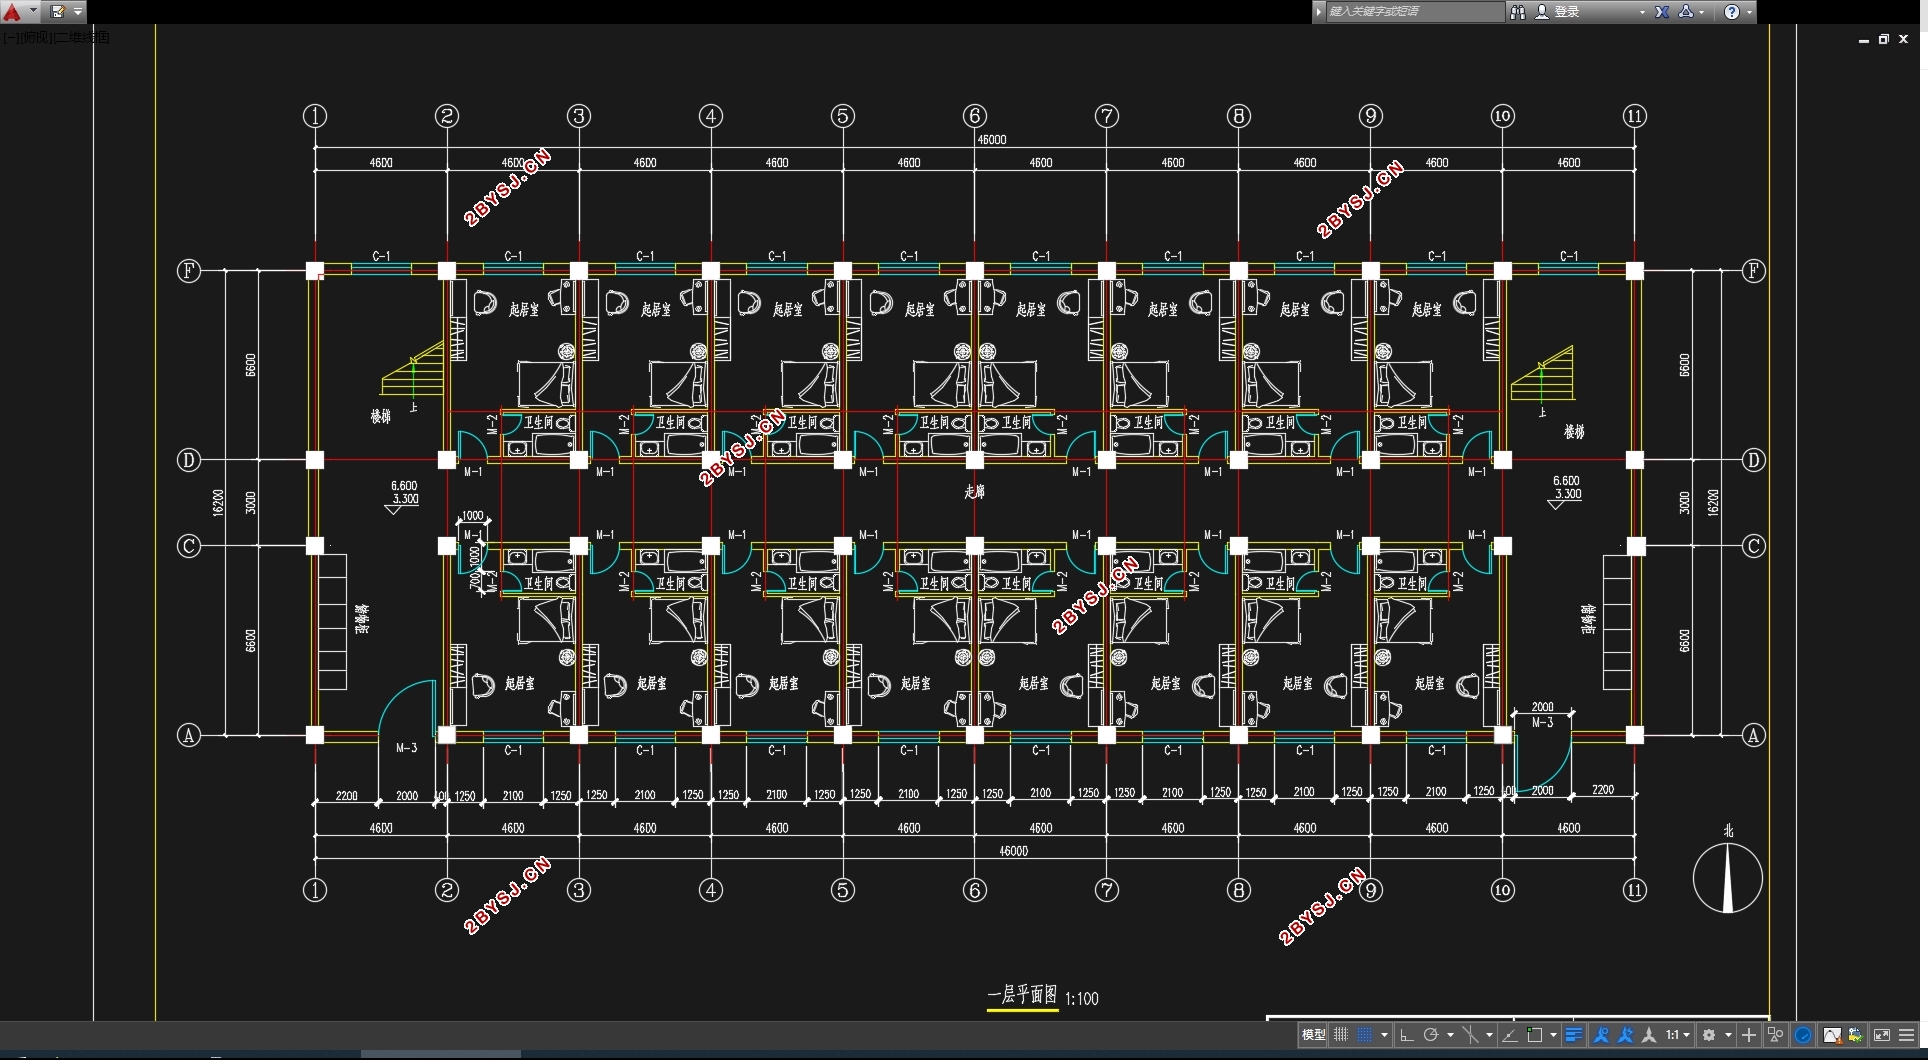
Task: Toggle object snap tracking
Action: click(x=1510, y=1035)
